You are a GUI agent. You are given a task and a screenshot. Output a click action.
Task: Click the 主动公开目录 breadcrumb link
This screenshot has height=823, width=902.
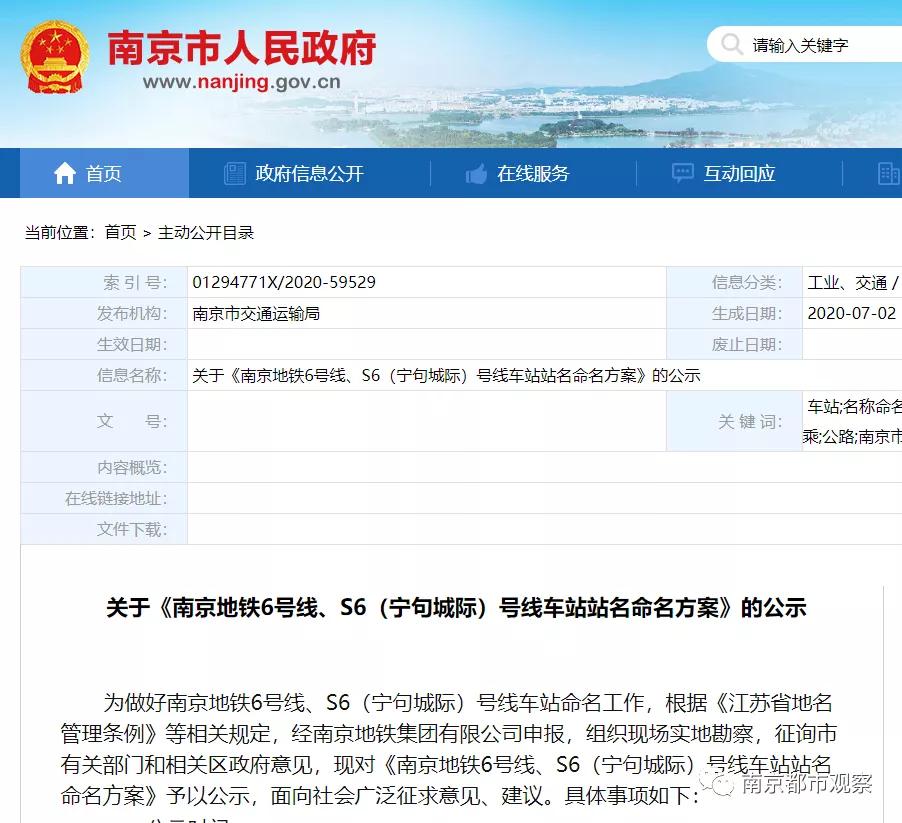(206, 232)
